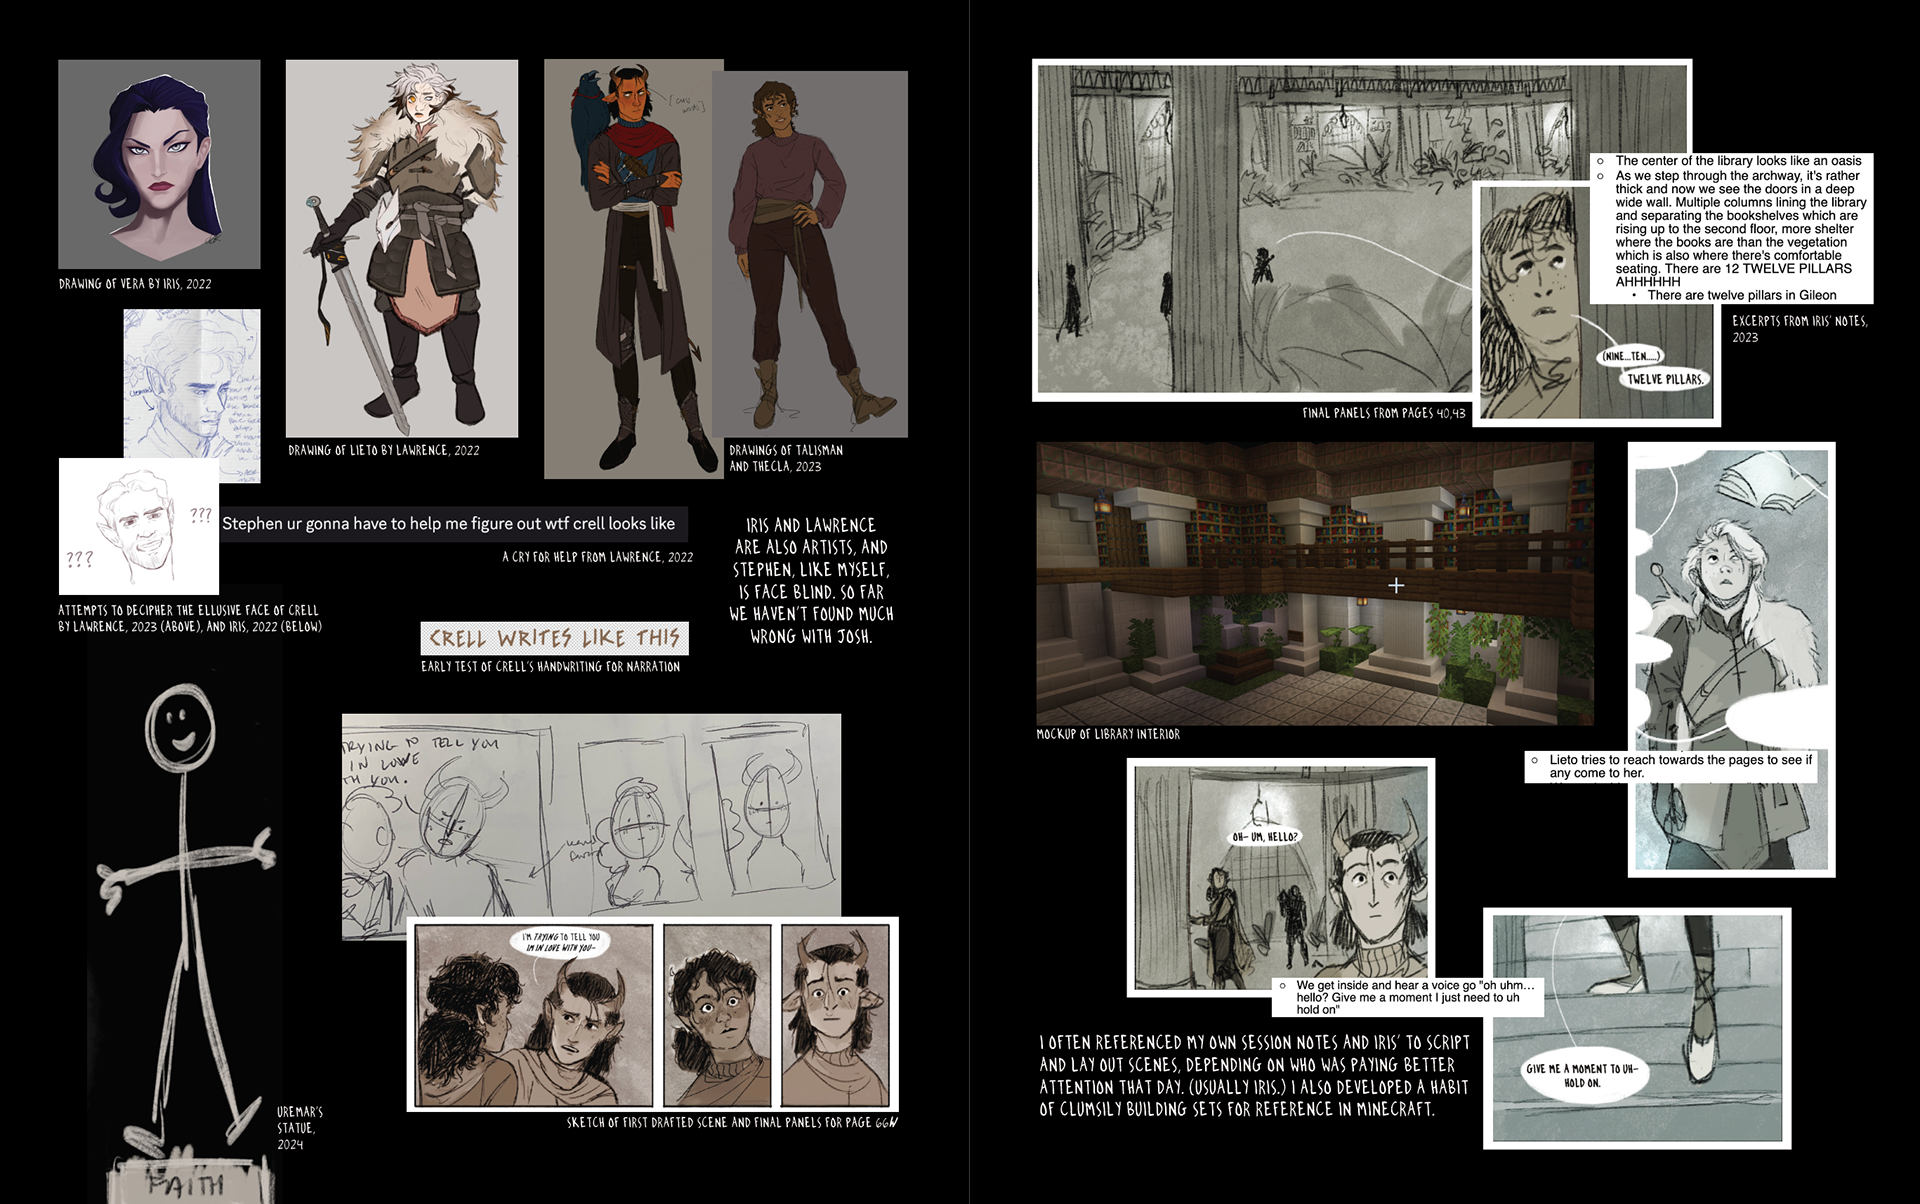The width and height of the screenshot is (1920, 1204).
Task: Click the Vera portrait drawing
Action: tap(159, 164)
